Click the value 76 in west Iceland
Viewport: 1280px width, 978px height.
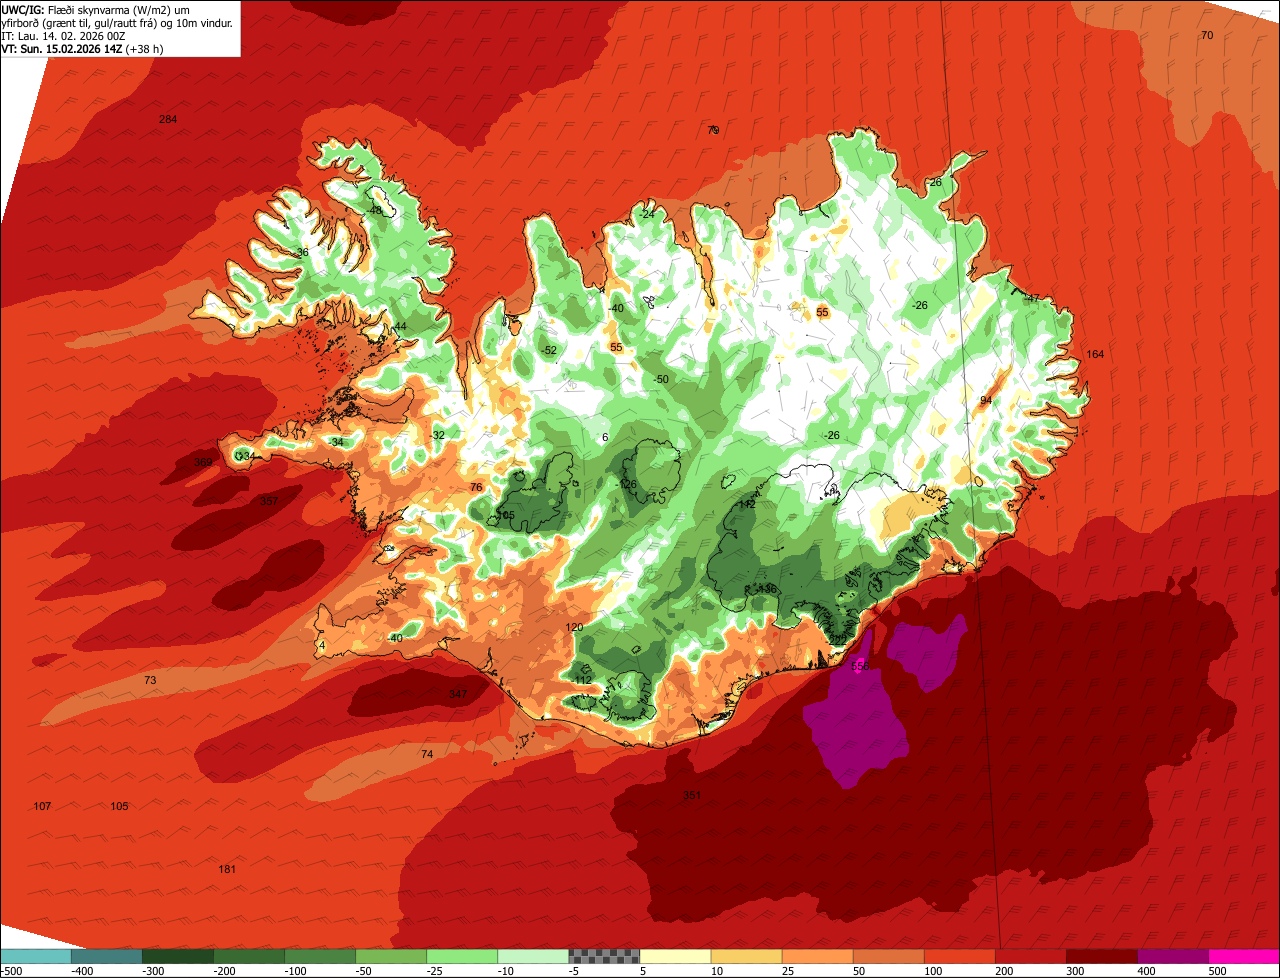click(476, 487)
